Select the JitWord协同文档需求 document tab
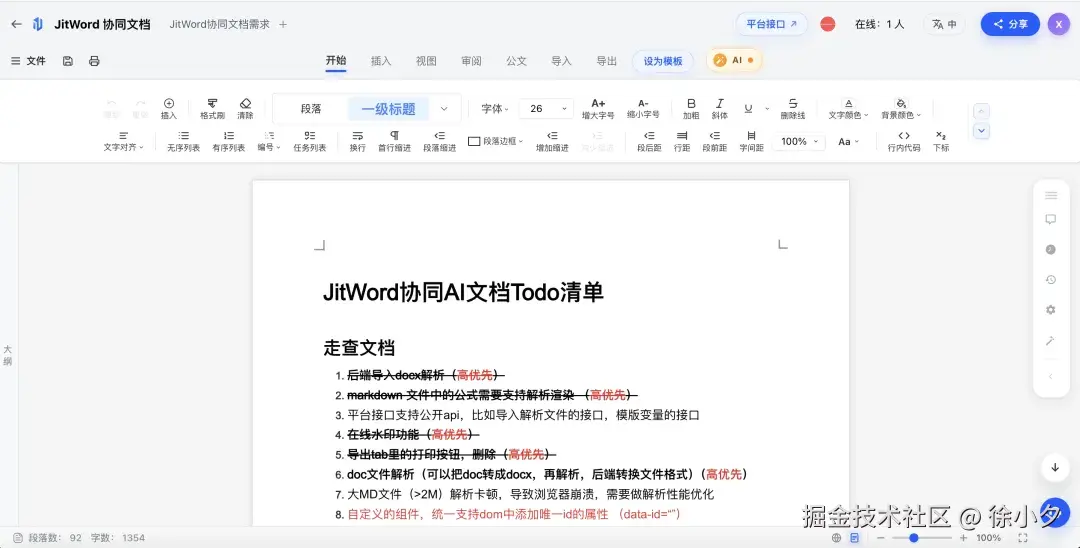1080x548 pixels. point(220,24)
